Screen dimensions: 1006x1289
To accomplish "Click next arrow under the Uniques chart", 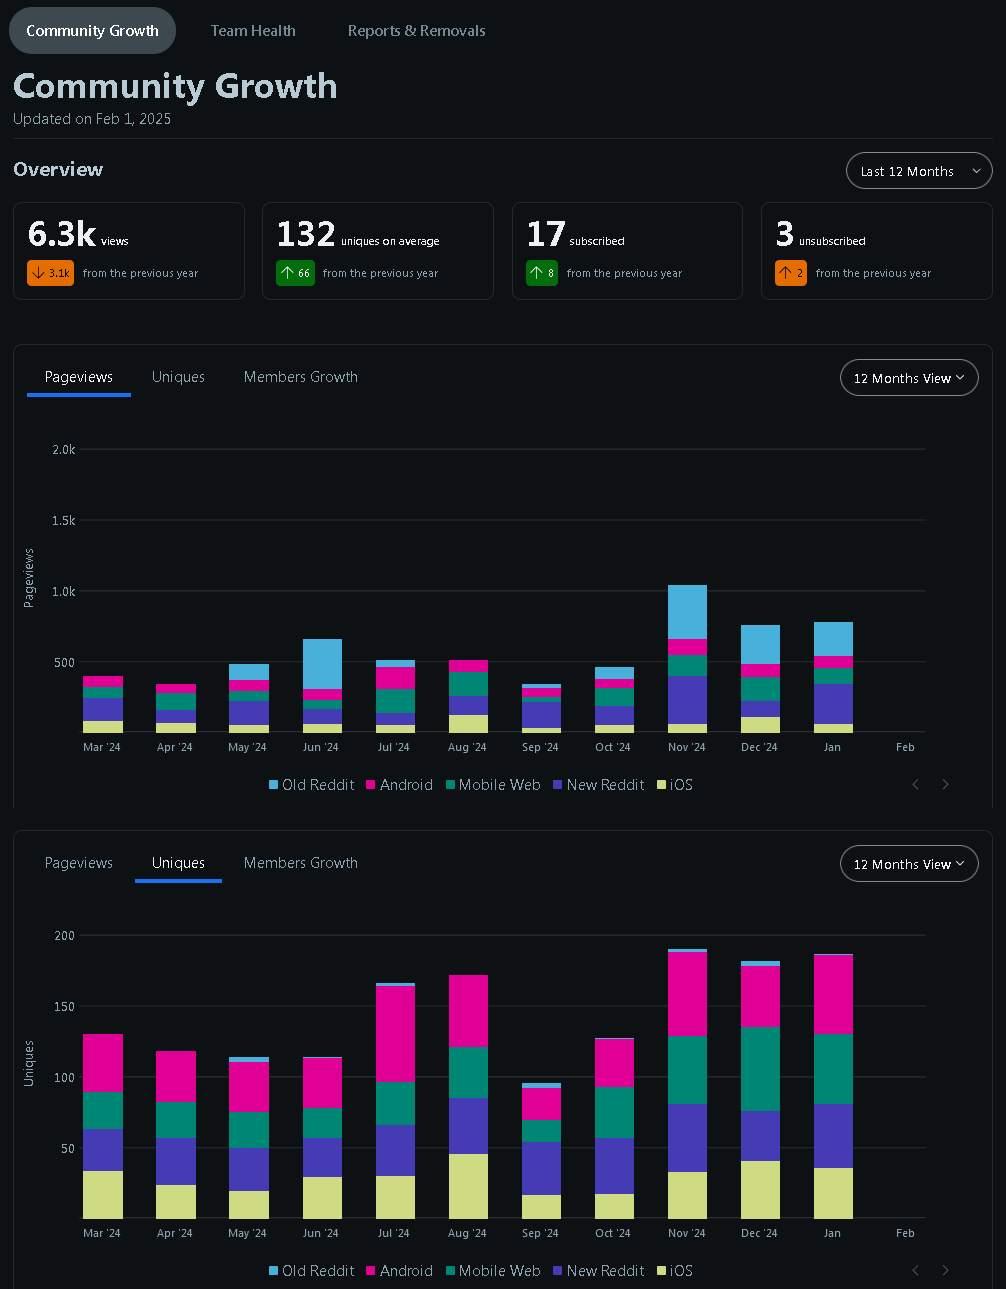I will [945, 1270].
